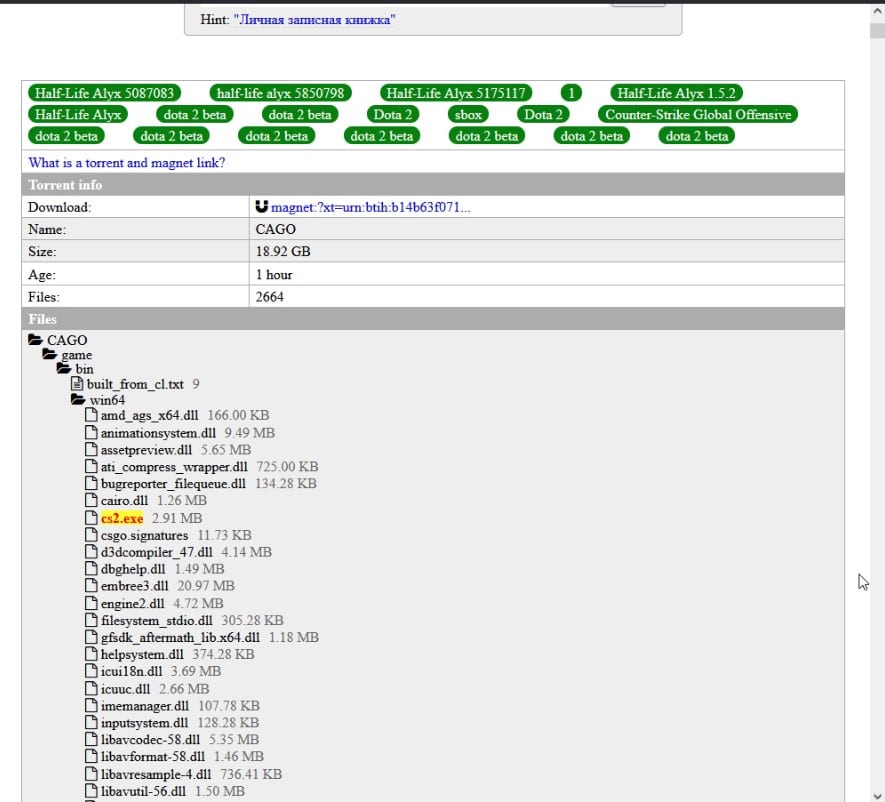Click the magnet link icon
Screen dimensions: 885x802
click(x=261, y=207)
